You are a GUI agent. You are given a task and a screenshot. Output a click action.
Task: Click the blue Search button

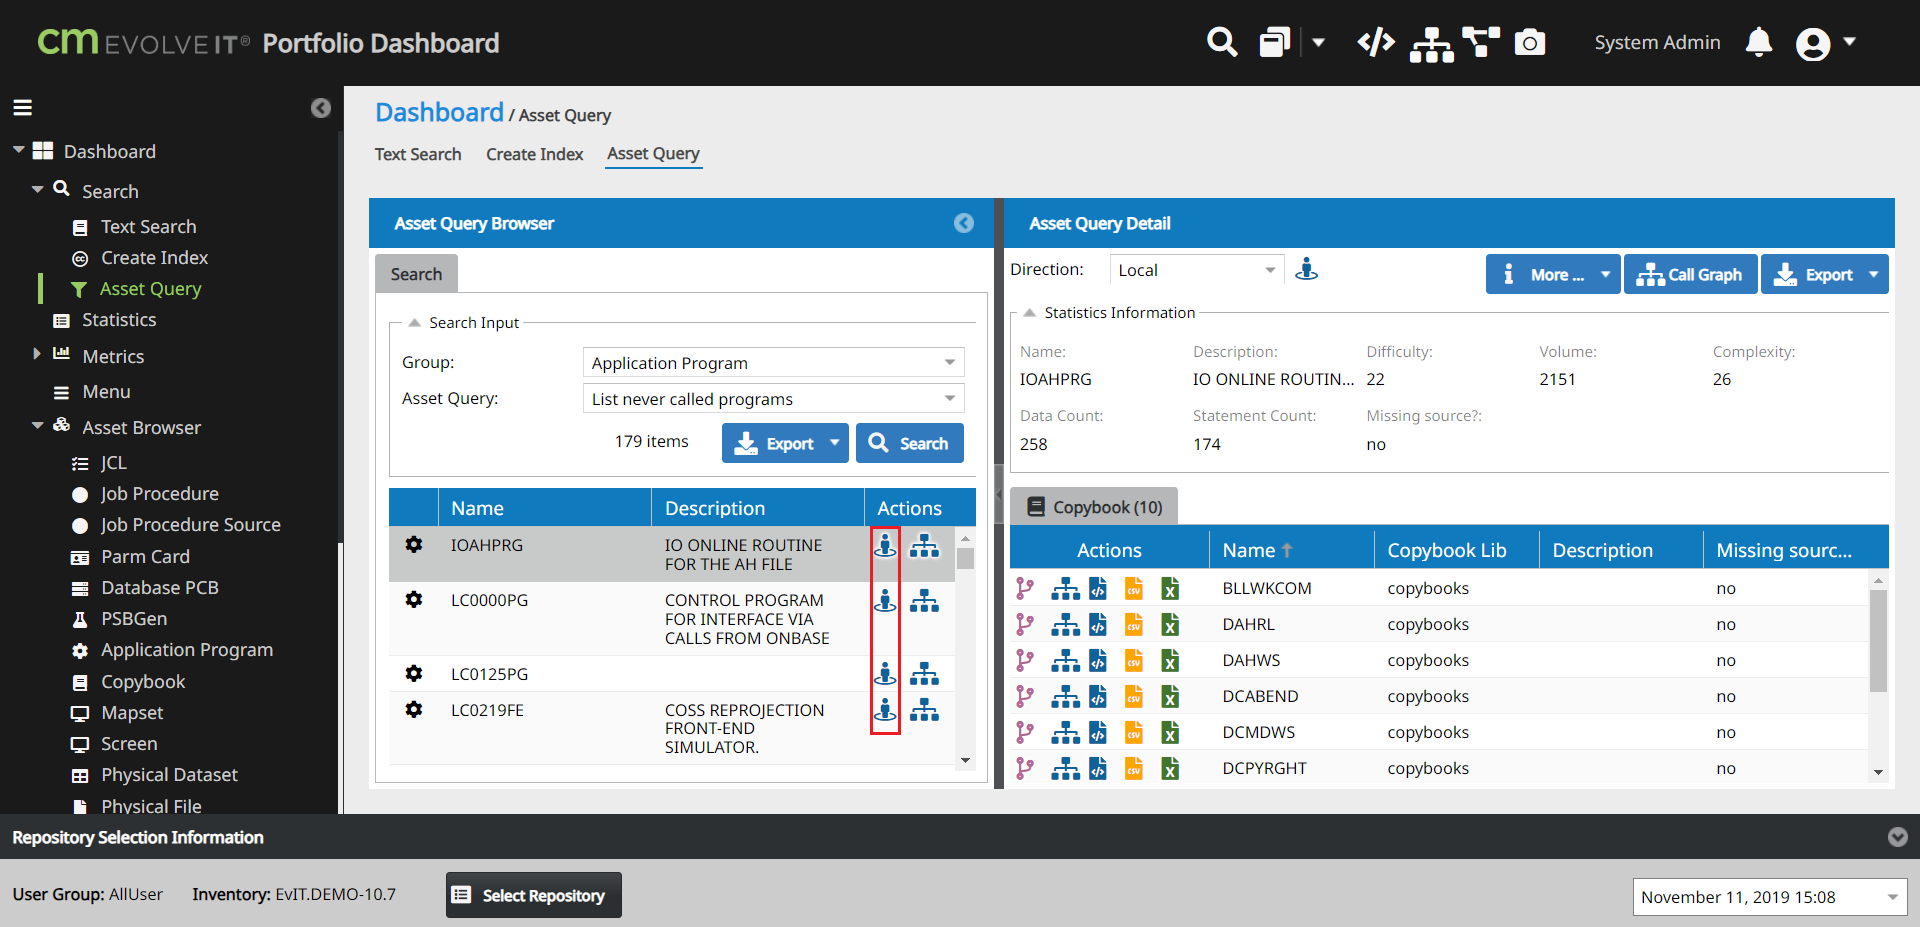[x=910, y=443]
